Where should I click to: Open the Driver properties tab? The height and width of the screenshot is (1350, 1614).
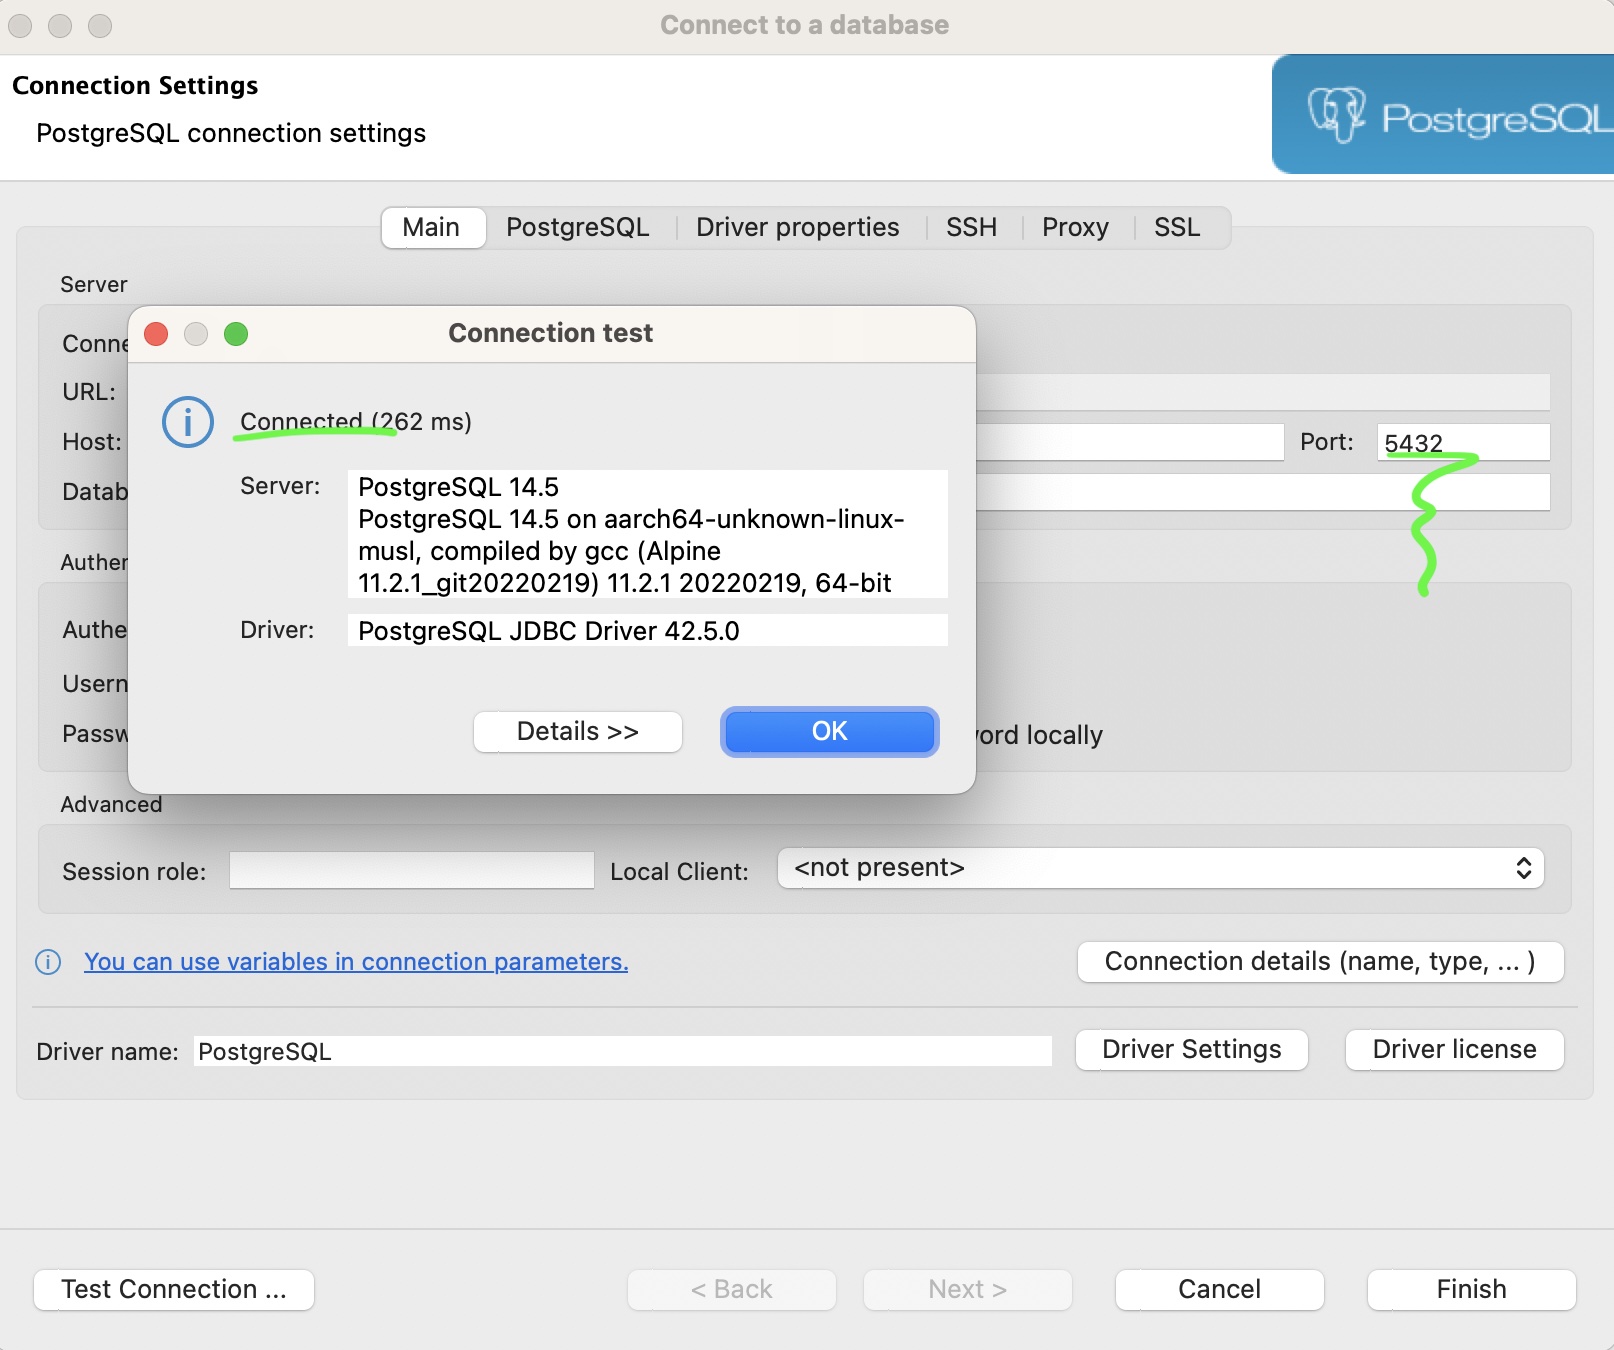tap(798, 228)
